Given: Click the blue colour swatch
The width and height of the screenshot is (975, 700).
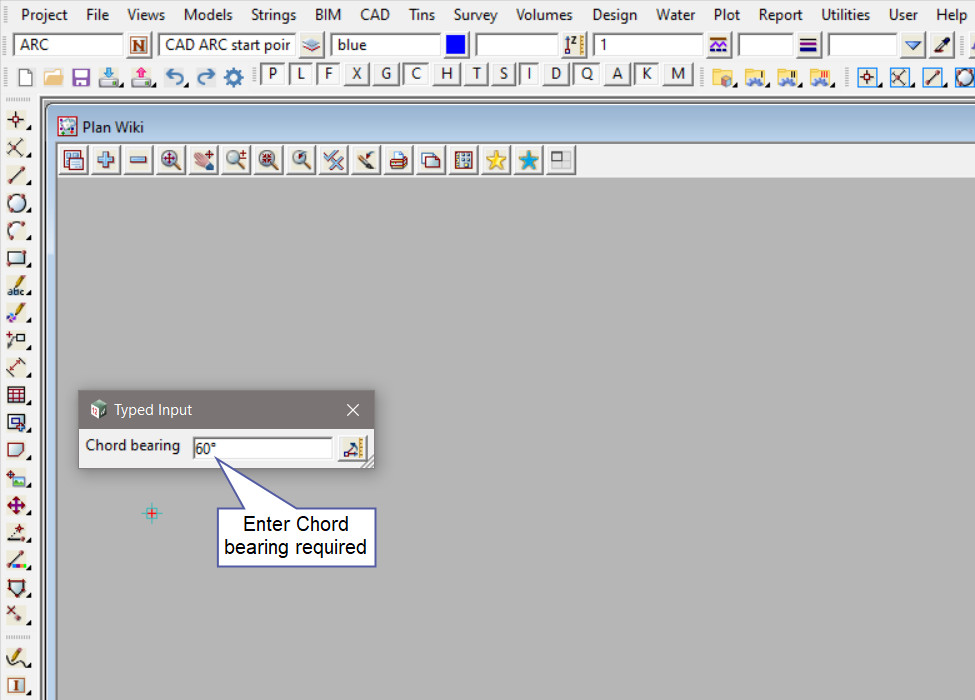Looking at the screenshot, I should pyautogui.click(x=456, y=45).
